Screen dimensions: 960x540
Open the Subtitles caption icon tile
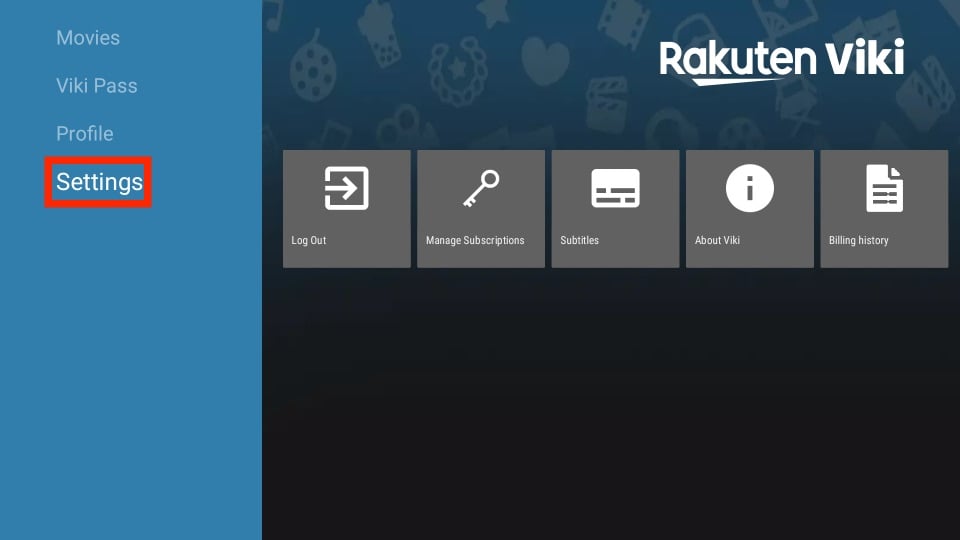(615, 209)
